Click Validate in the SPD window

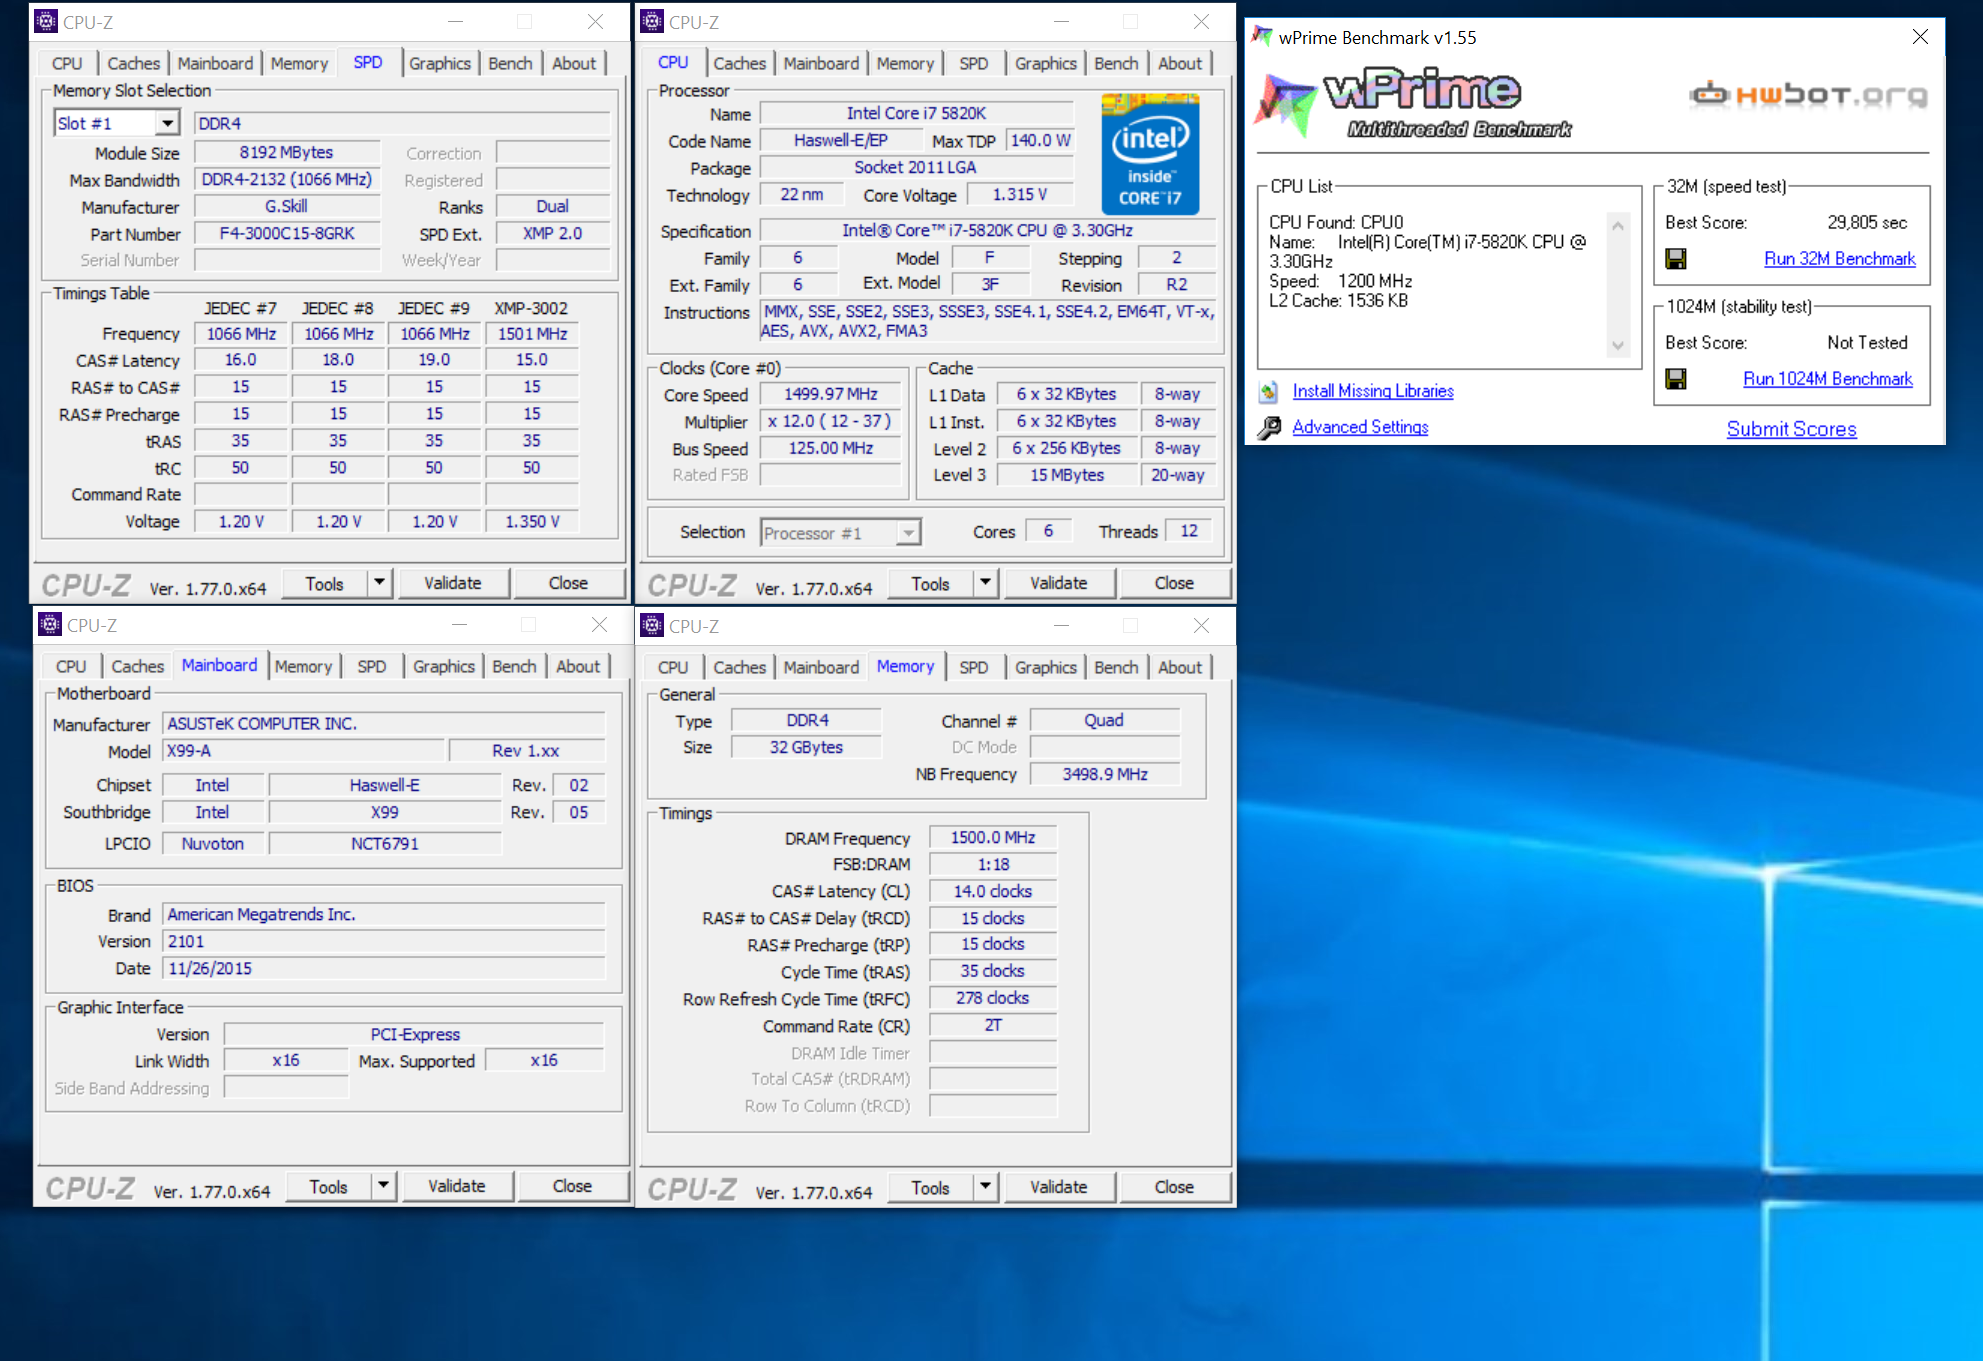[453, 583]
